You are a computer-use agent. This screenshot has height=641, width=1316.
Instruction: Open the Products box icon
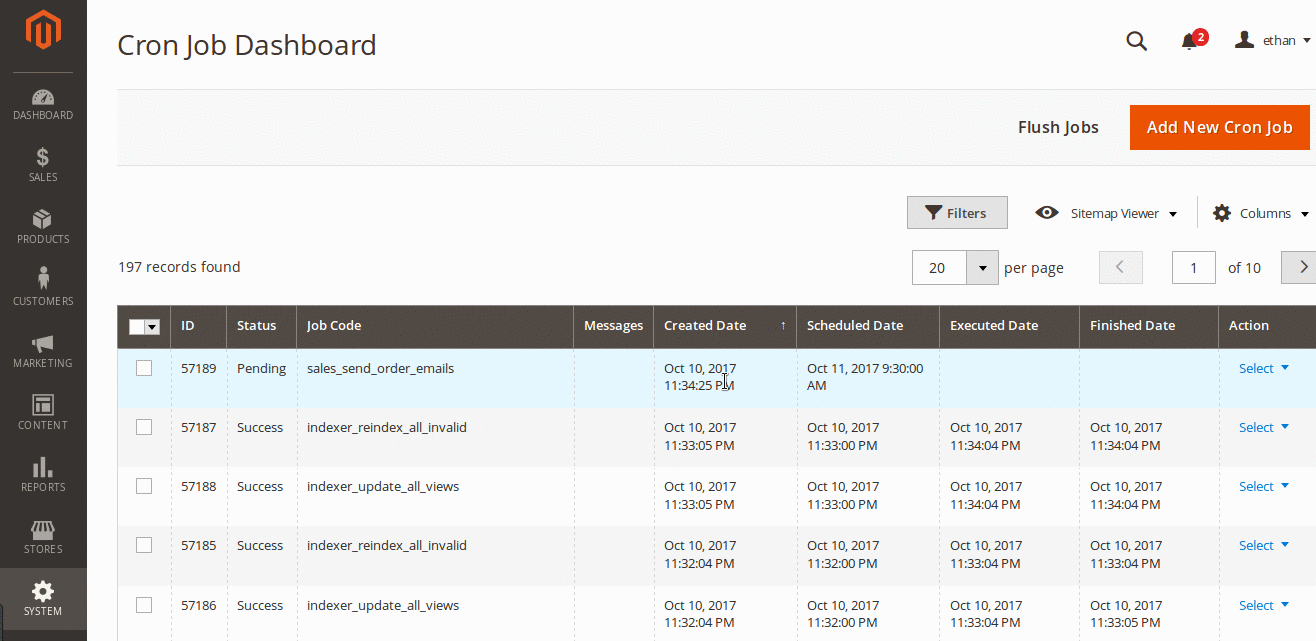43,220
